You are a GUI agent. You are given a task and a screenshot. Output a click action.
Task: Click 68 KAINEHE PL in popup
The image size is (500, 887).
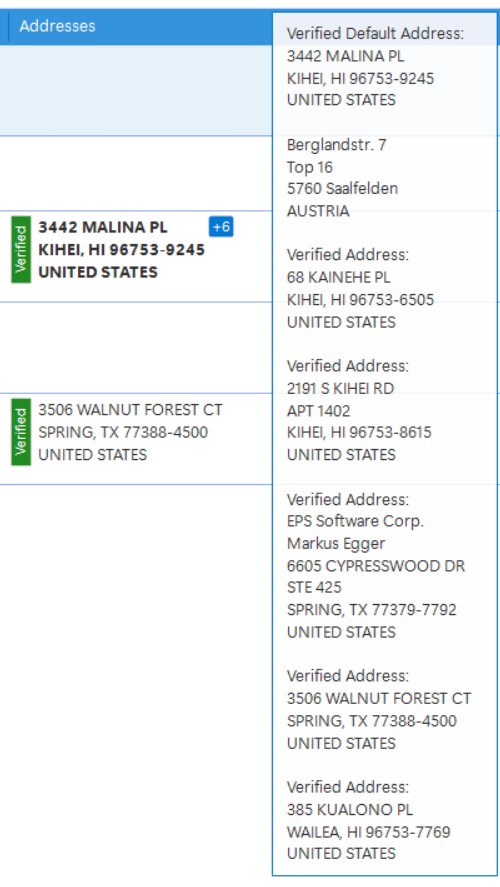pyautogui.click(x=338, y=277)
